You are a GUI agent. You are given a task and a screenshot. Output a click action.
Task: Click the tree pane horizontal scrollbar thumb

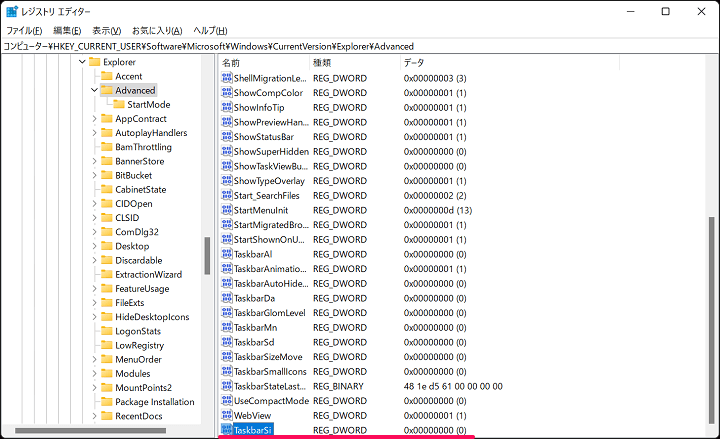coord(90,431)
